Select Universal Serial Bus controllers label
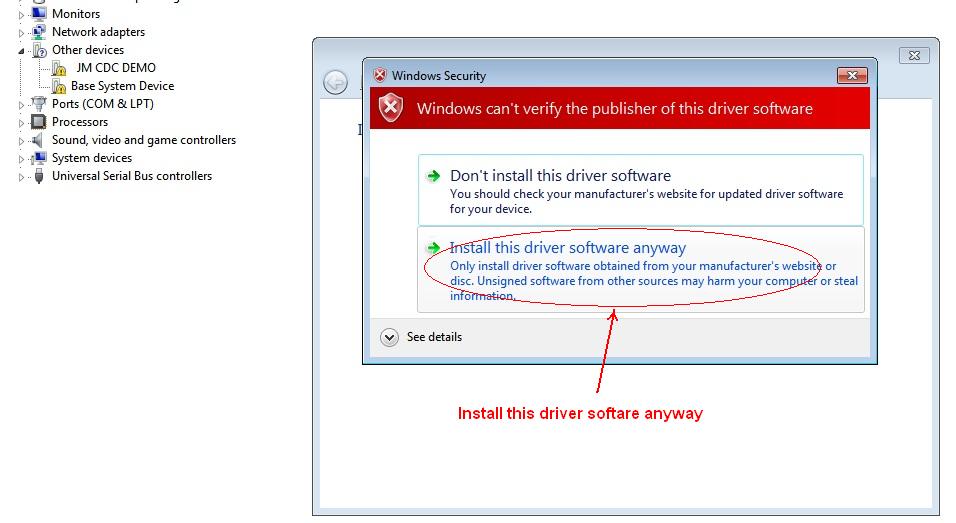Viewport: 956px width, 523px height. pyautogui.click(x=132, y=176)
